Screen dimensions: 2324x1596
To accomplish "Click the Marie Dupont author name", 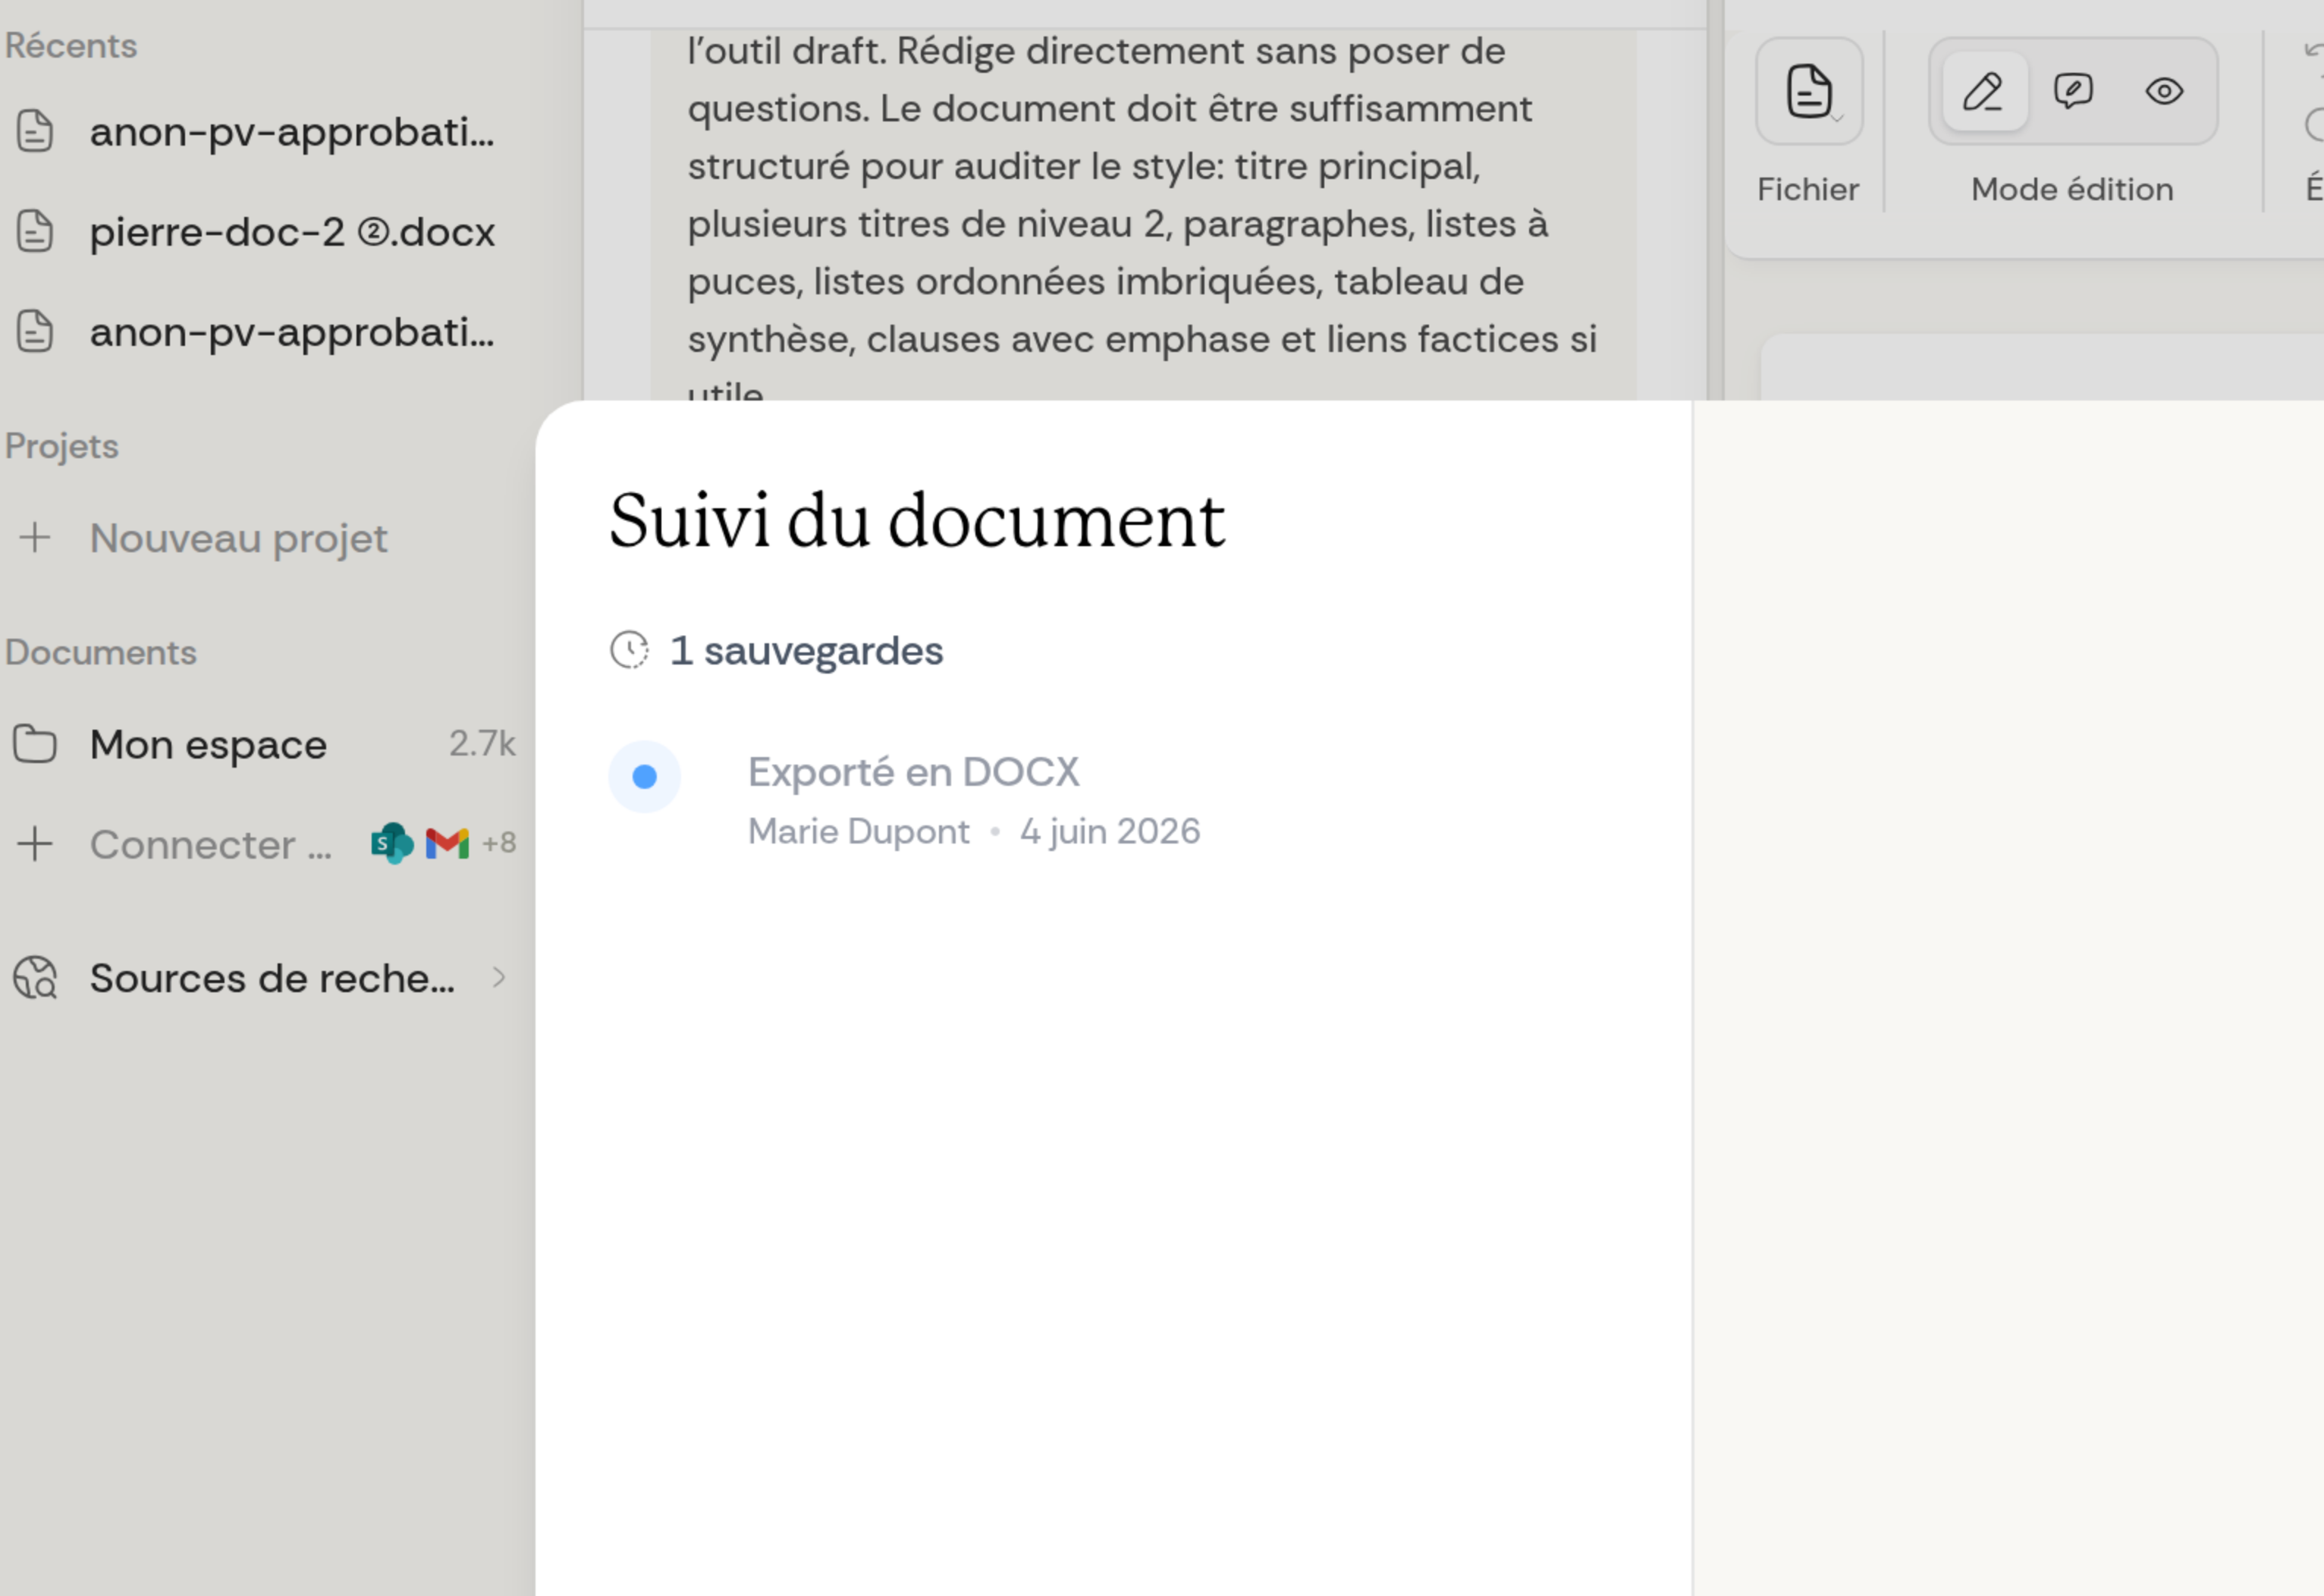I will point(859,831).
